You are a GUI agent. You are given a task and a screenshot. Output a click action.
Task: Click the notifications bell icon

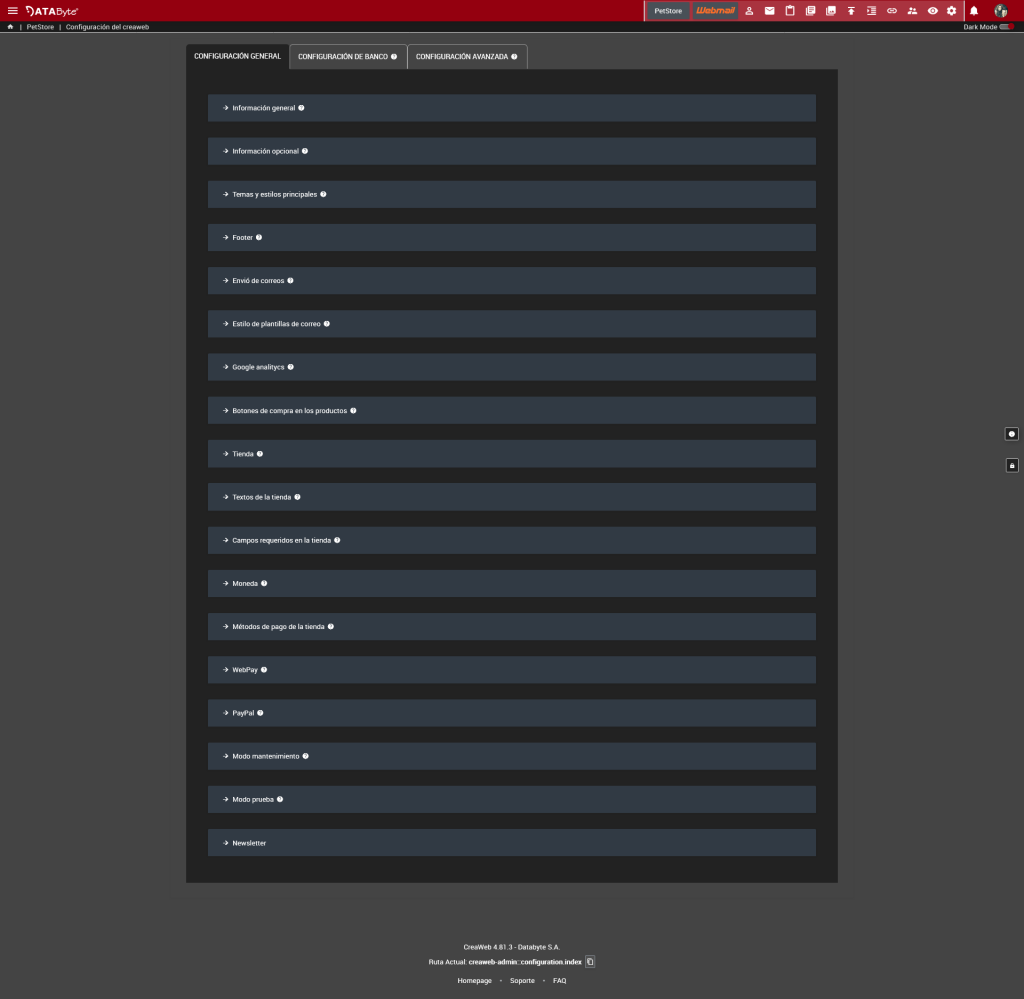[974, 11]
